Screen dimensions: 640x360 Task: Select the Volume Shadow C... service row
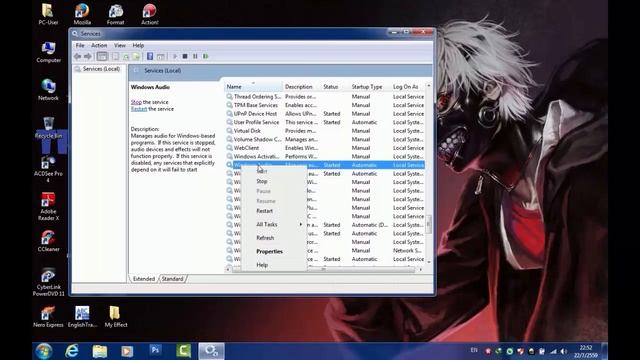pos(325,140)
